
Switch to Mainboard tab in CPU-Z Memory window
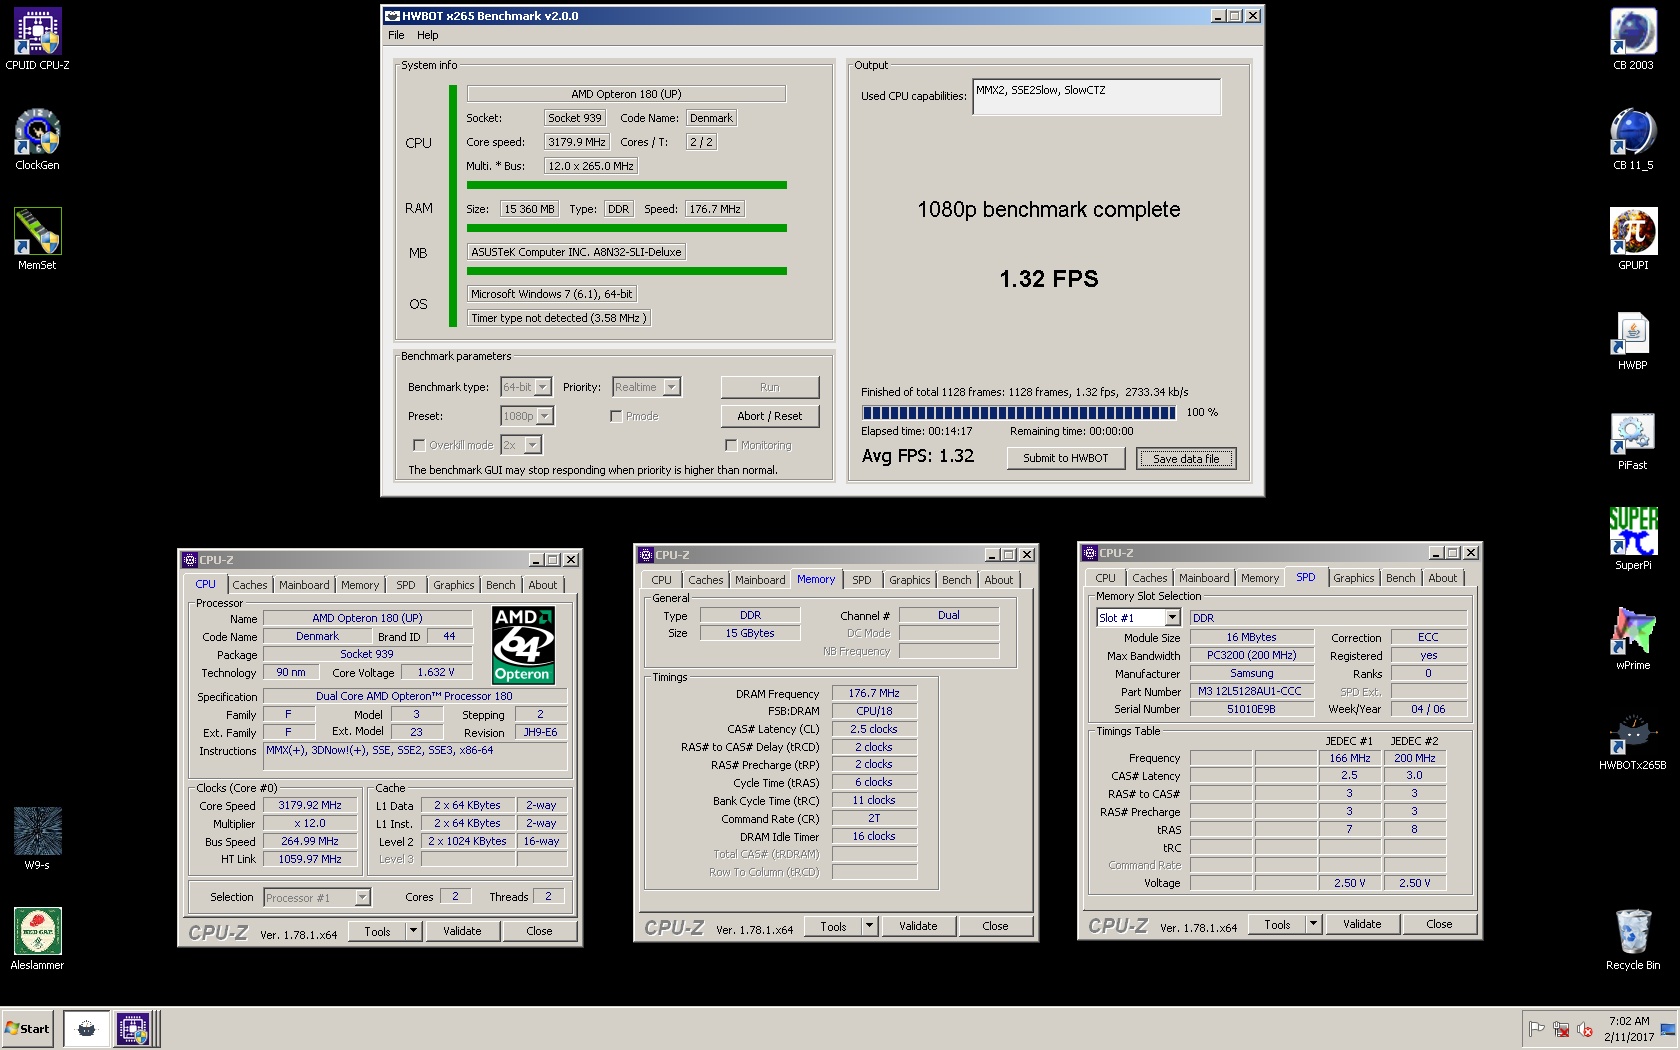(760, 580)
